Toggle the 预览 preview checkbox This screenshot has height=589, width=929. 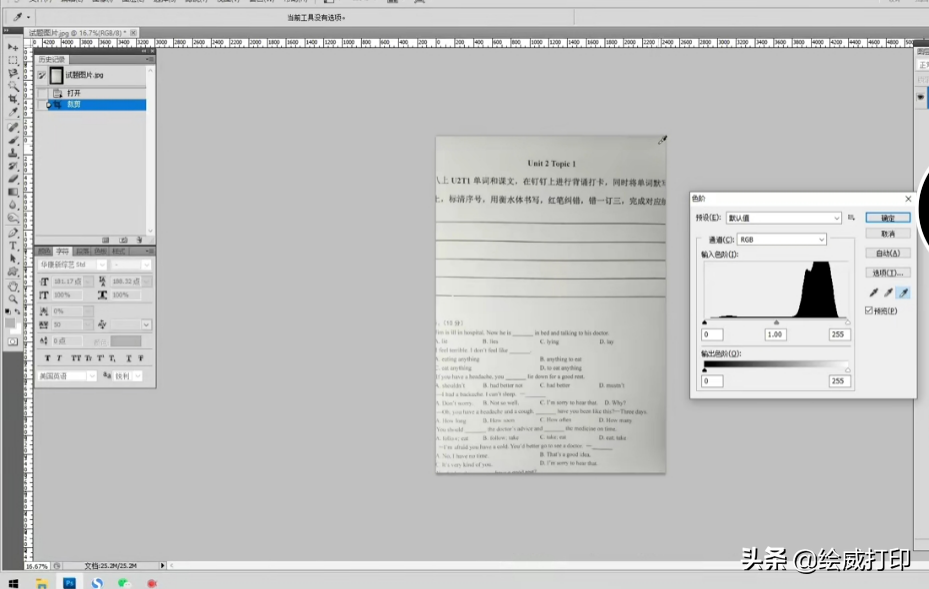869,310
